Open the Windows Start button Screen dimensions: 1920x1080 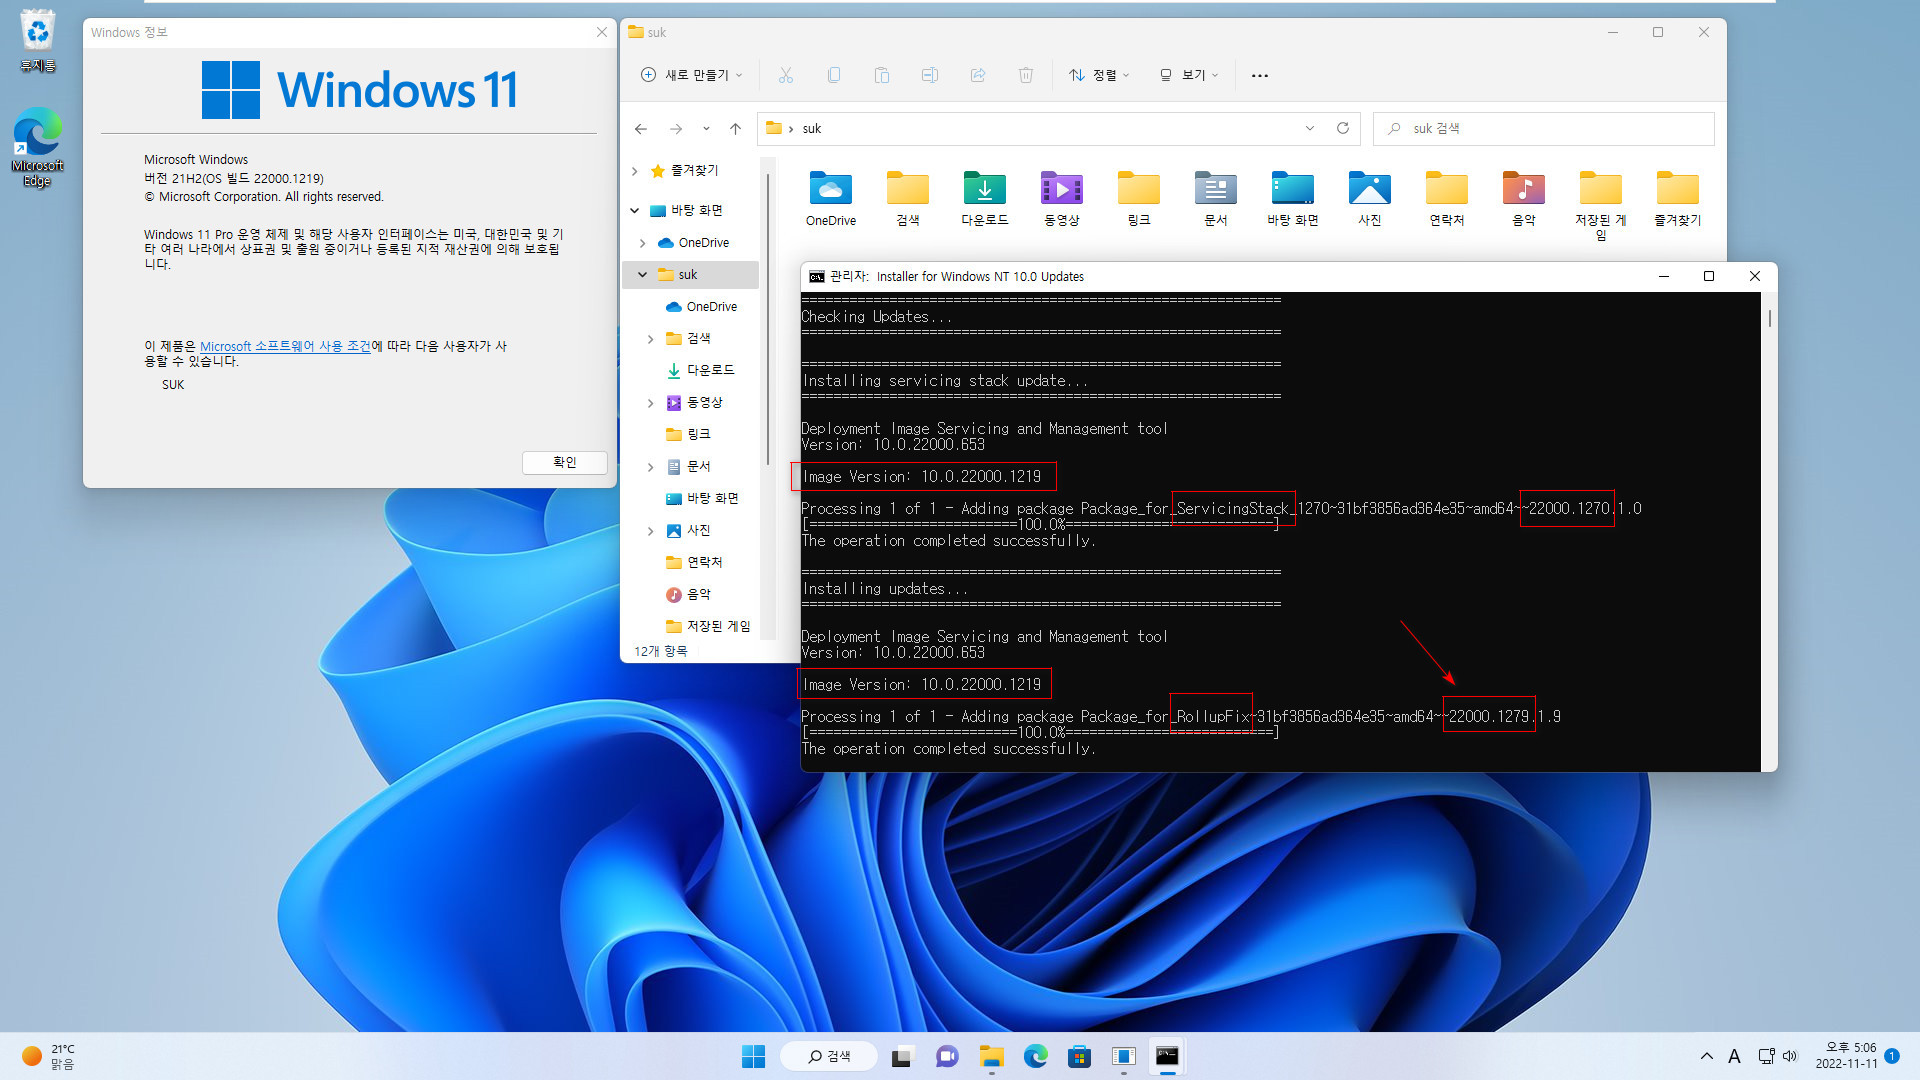pos(753,1056)
